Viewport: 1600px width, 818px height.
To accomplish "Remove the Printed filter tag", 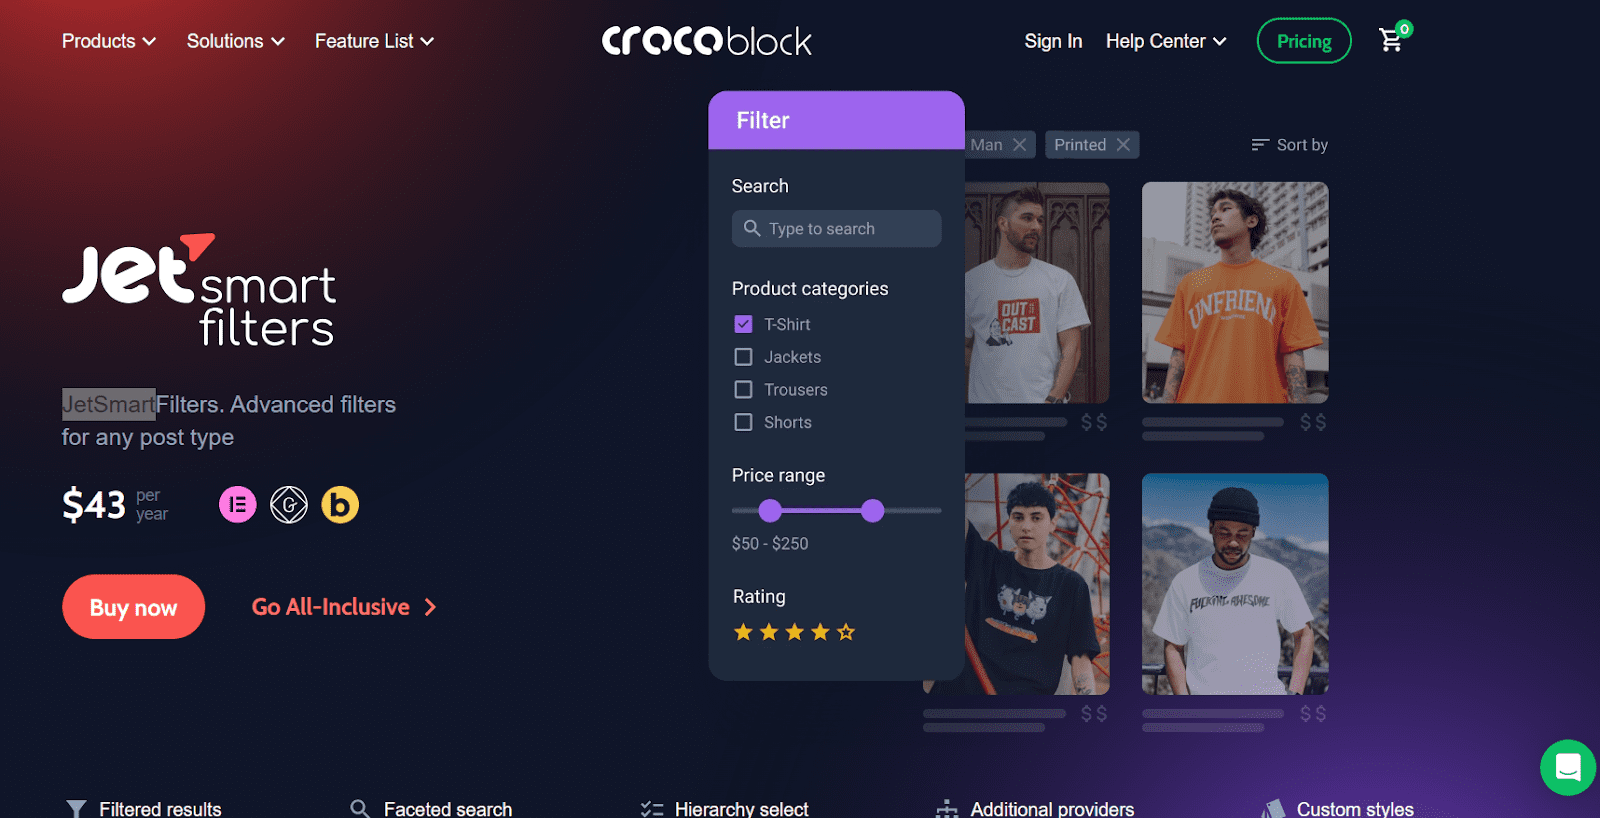I will pyautogui.click(x=1123, y=145).
